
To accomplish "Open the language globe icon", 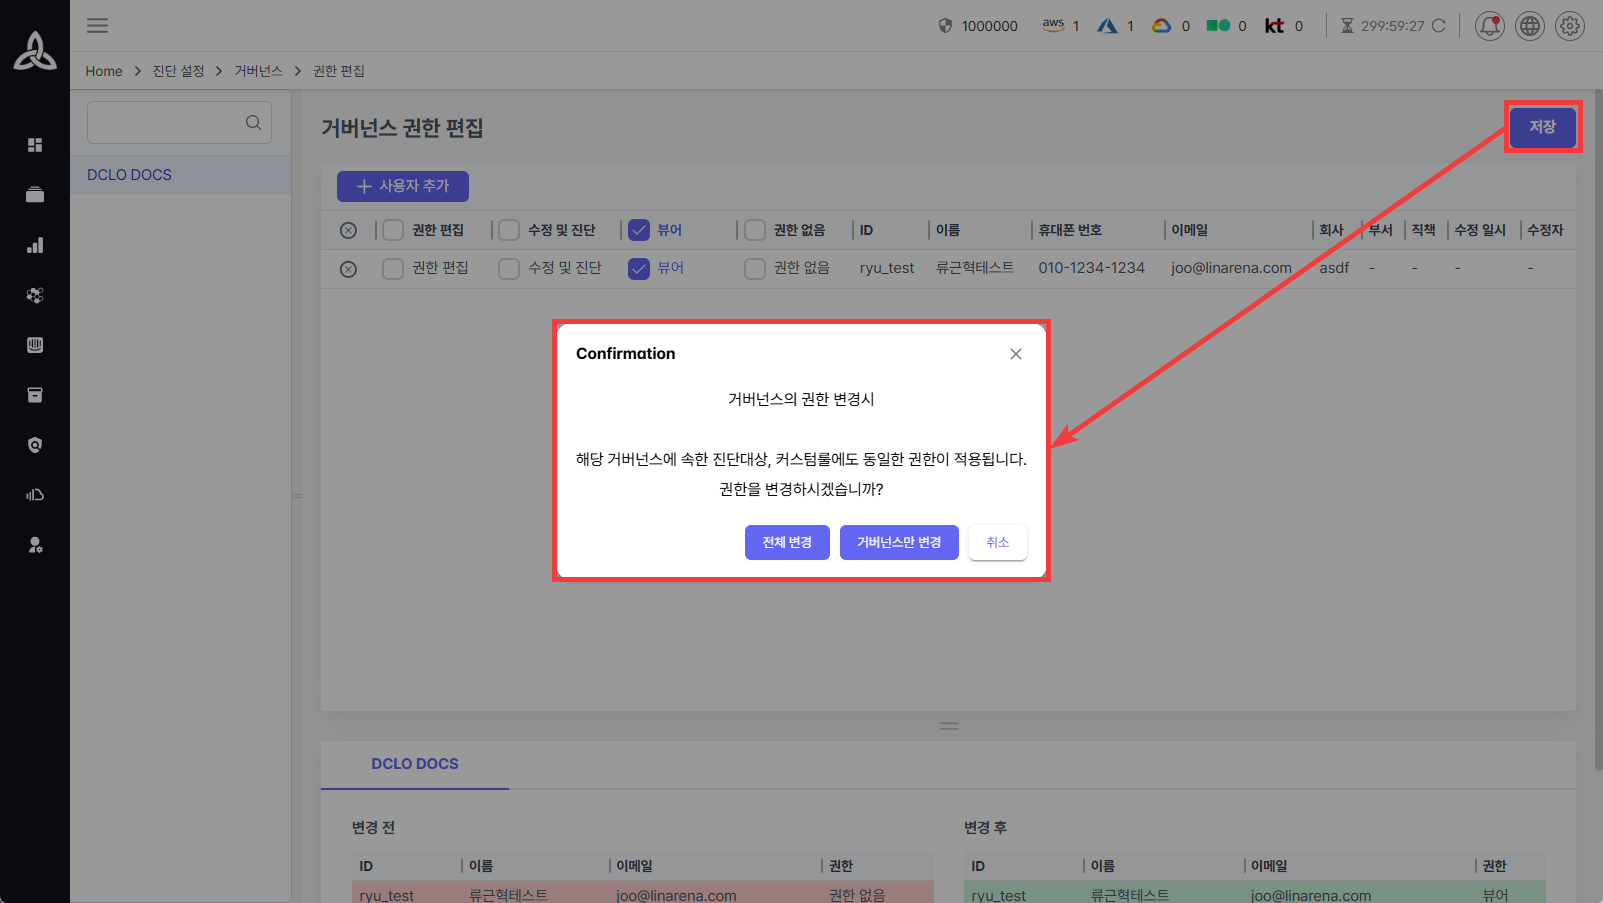I will (x=1529, y=26).
